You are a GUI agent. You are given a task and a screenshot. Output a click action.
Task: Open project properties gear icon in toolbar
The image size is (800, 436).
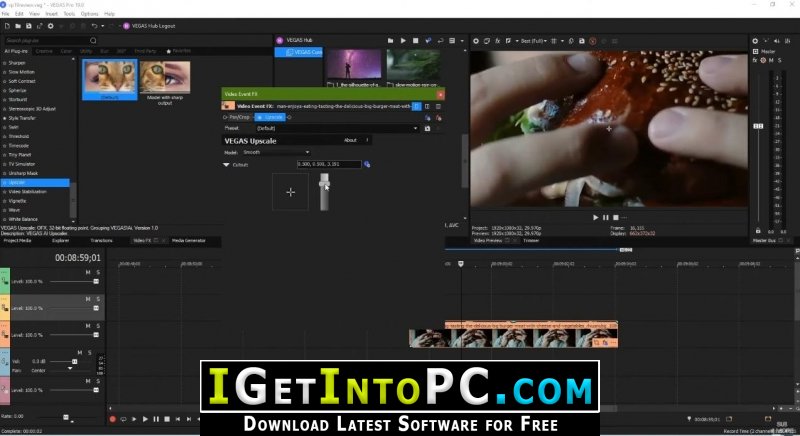coord(51,26)
